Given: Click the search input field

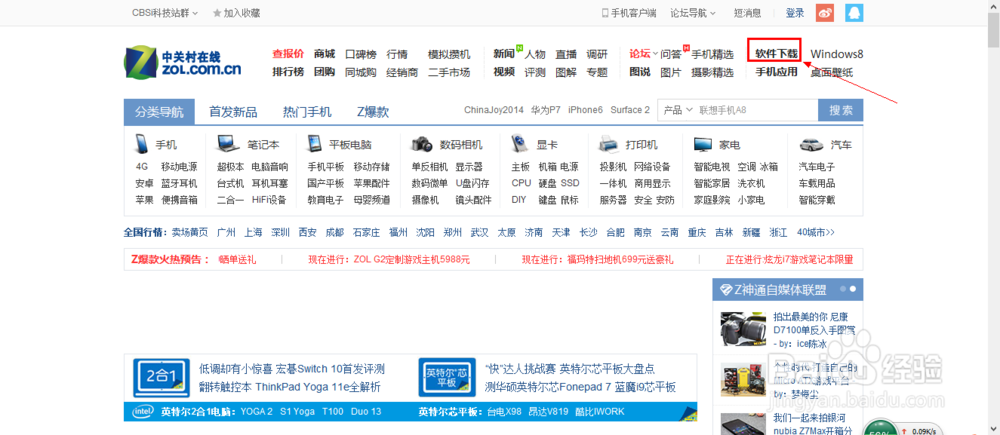Looking at the screenshot, I should [x=756, y=110].
